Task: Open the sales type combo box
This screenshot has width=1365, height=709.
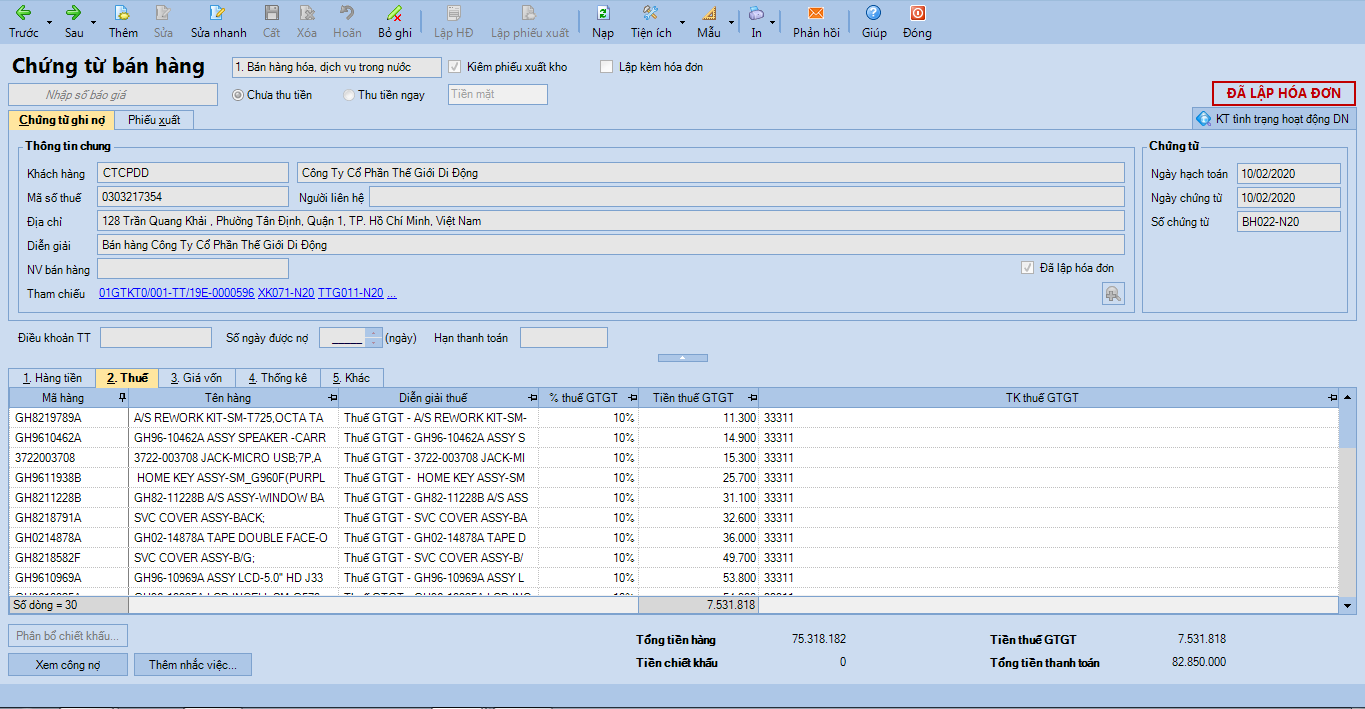Action: click(336, 67)
